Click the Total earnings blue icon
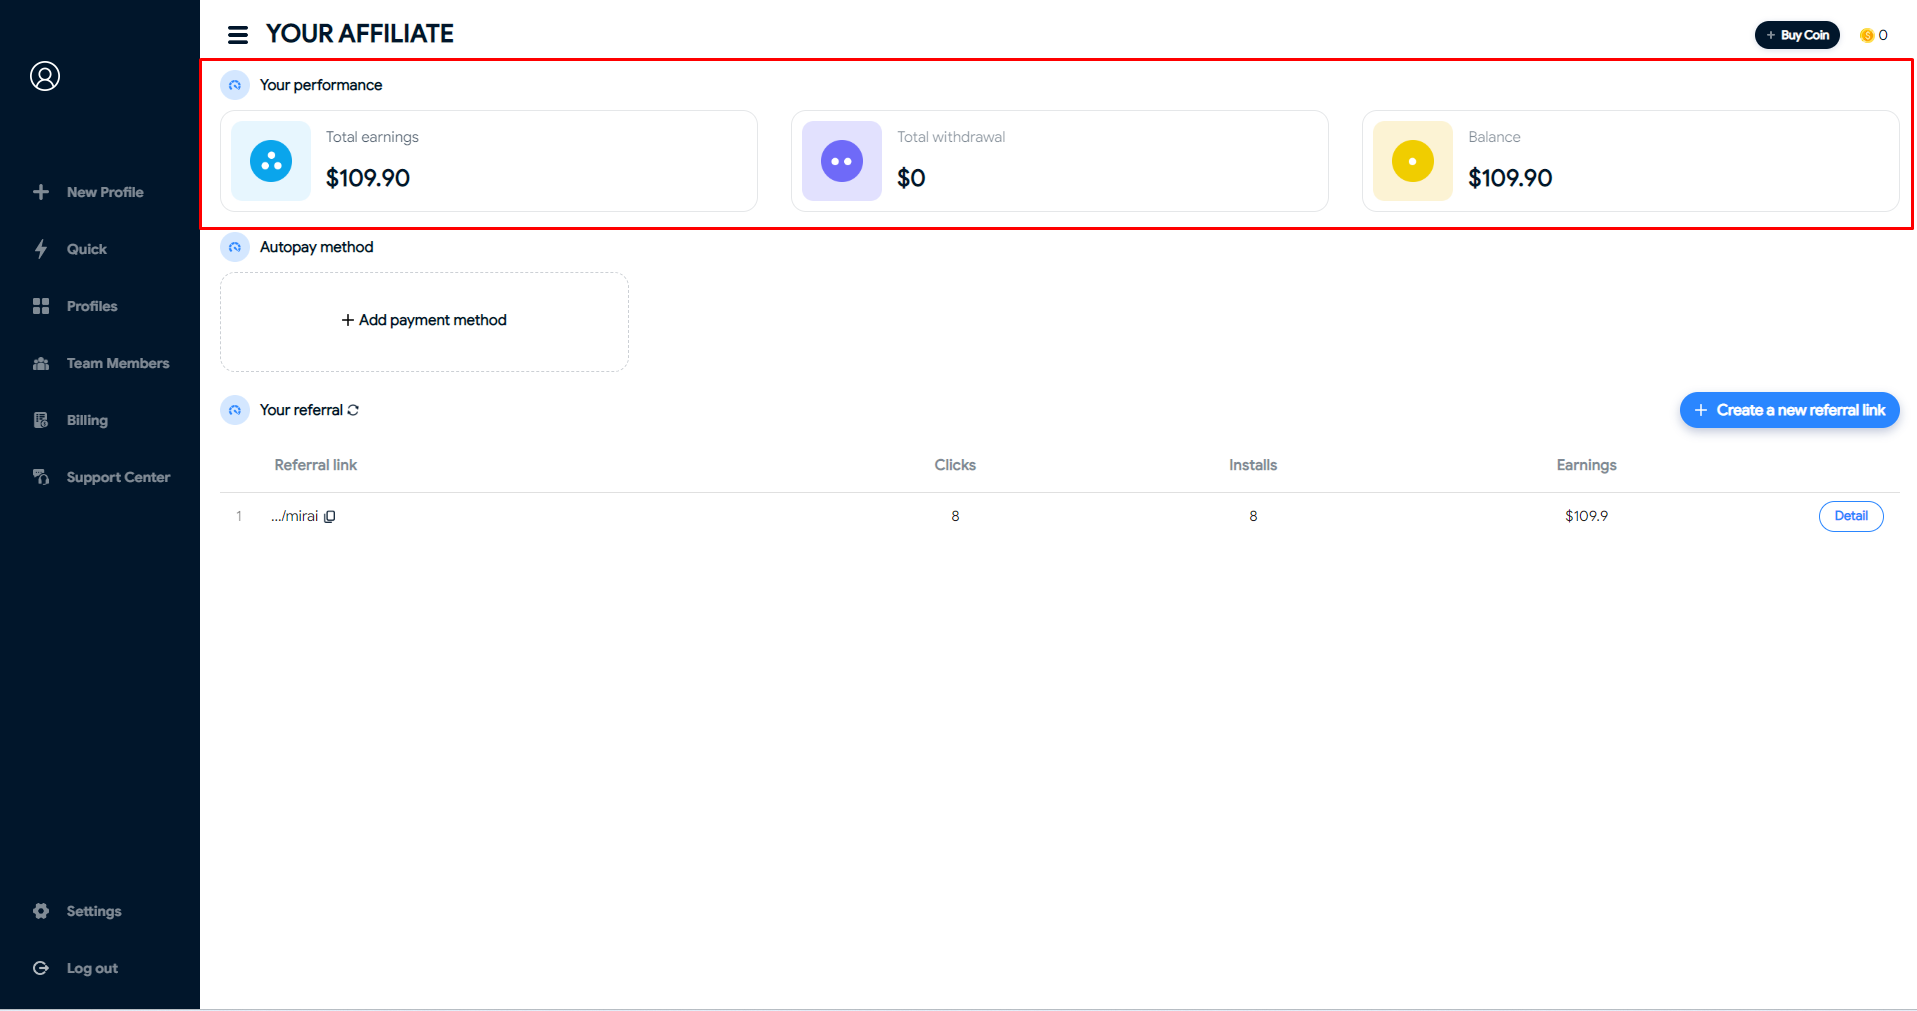 coord(271,161)
